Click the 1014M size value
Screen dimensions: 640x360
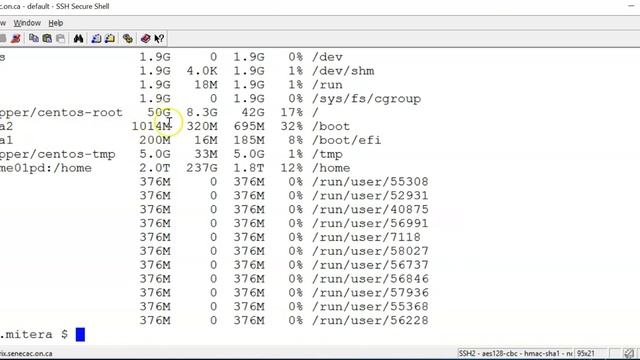(x=151, y=127)
